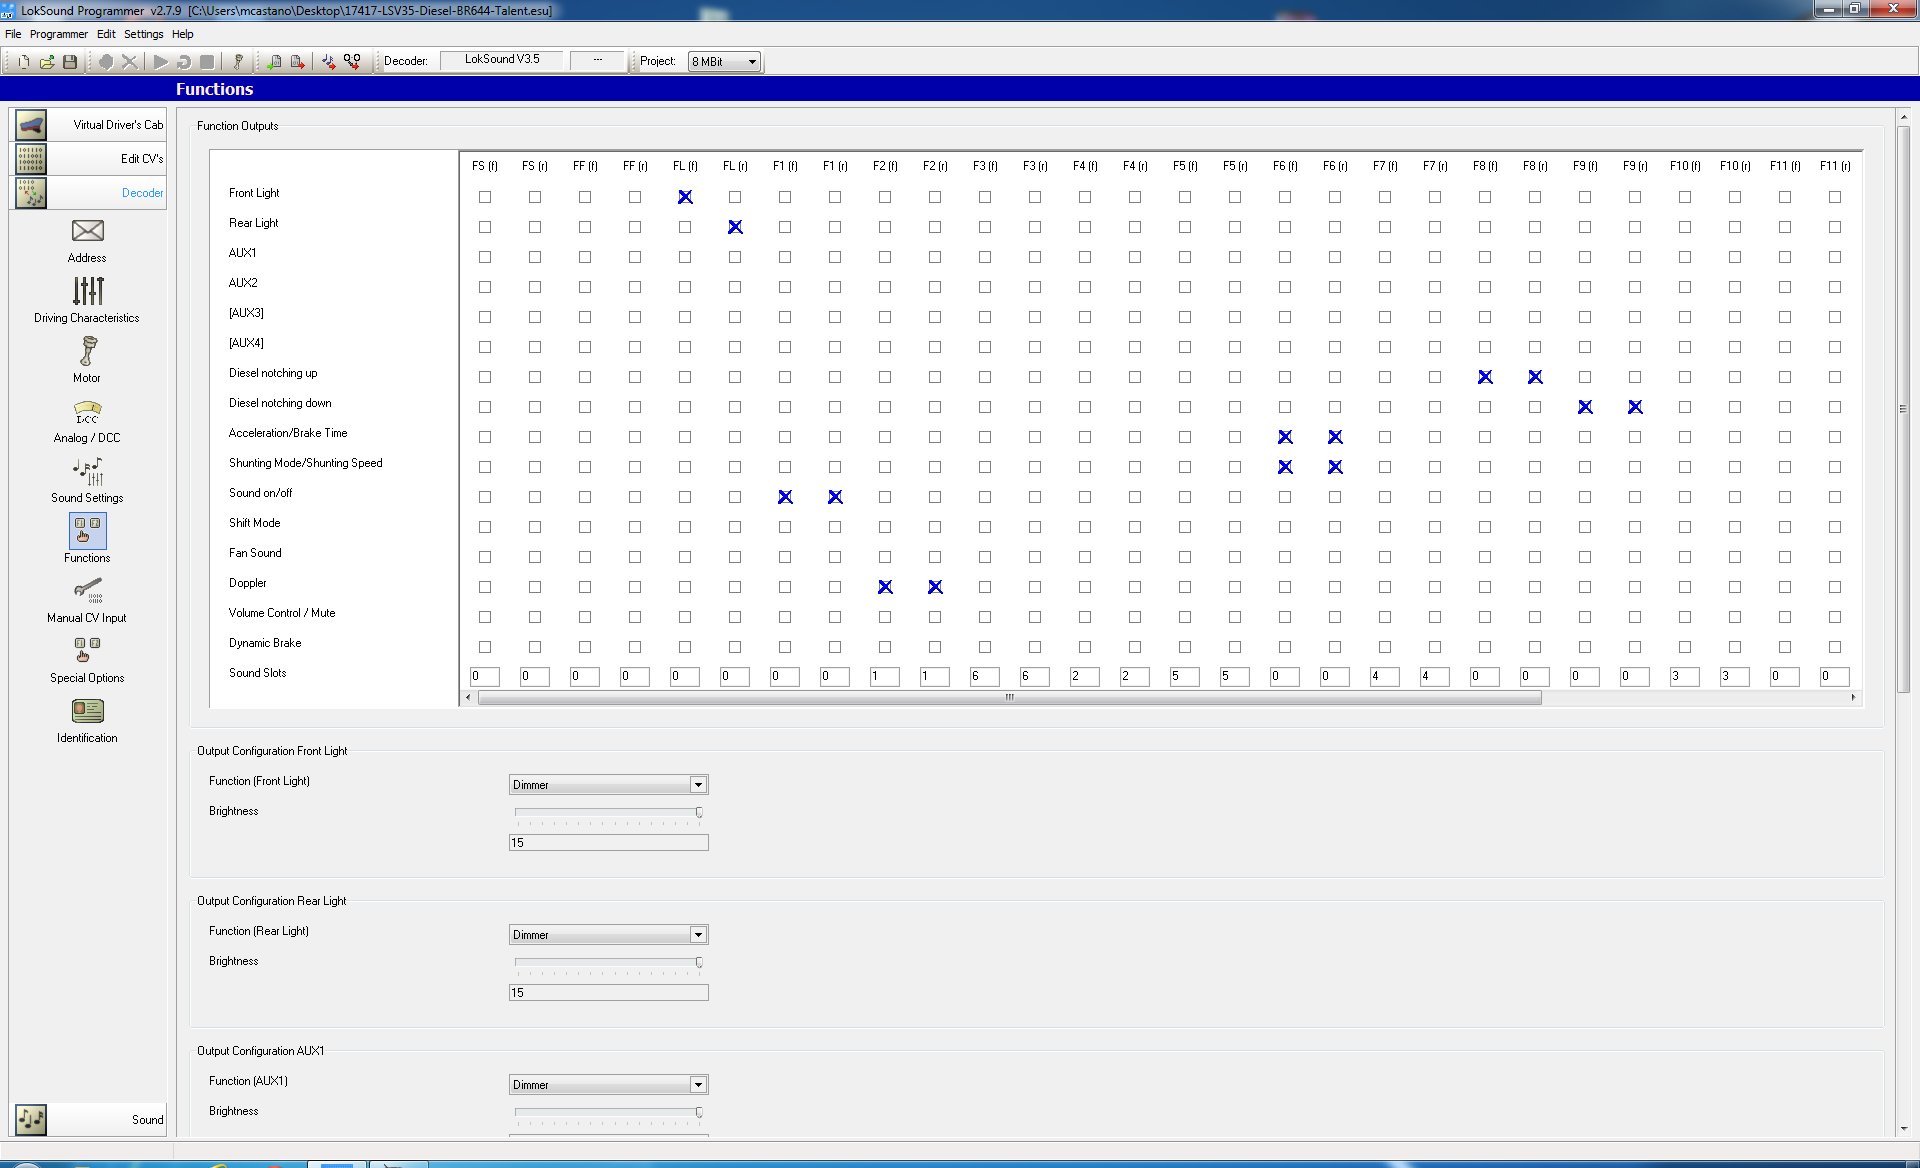This screenshot has width=1920, height=1168.
Task: Enable Rear Light for first FS (f) column
Action: pyautogui.click(x=485, y=227)
